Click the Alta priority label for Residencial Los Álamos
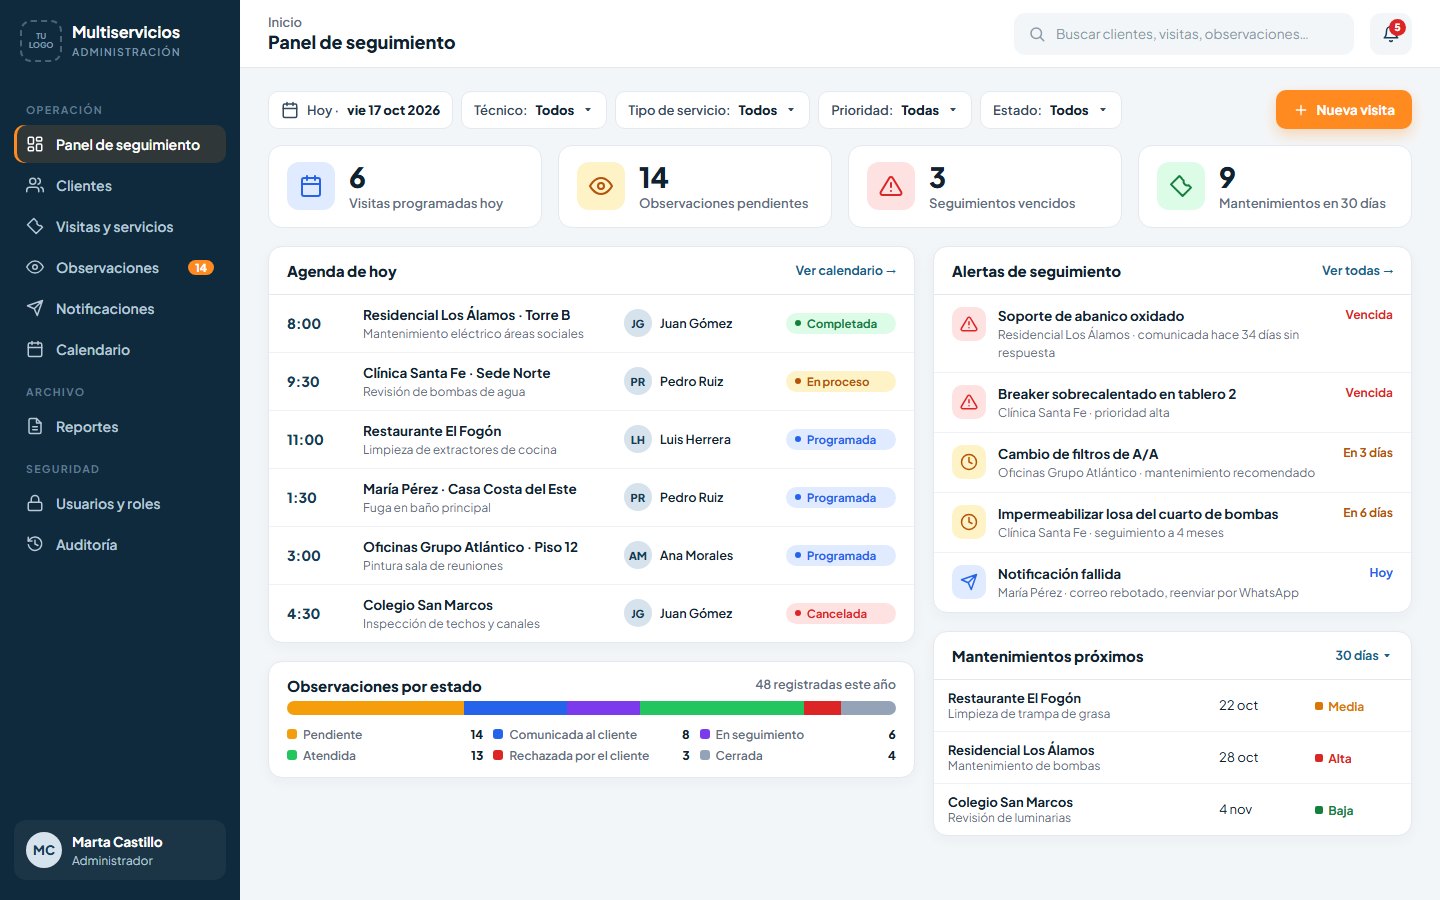Viewport: 1440px width, 900px height. pos(1333,759)
